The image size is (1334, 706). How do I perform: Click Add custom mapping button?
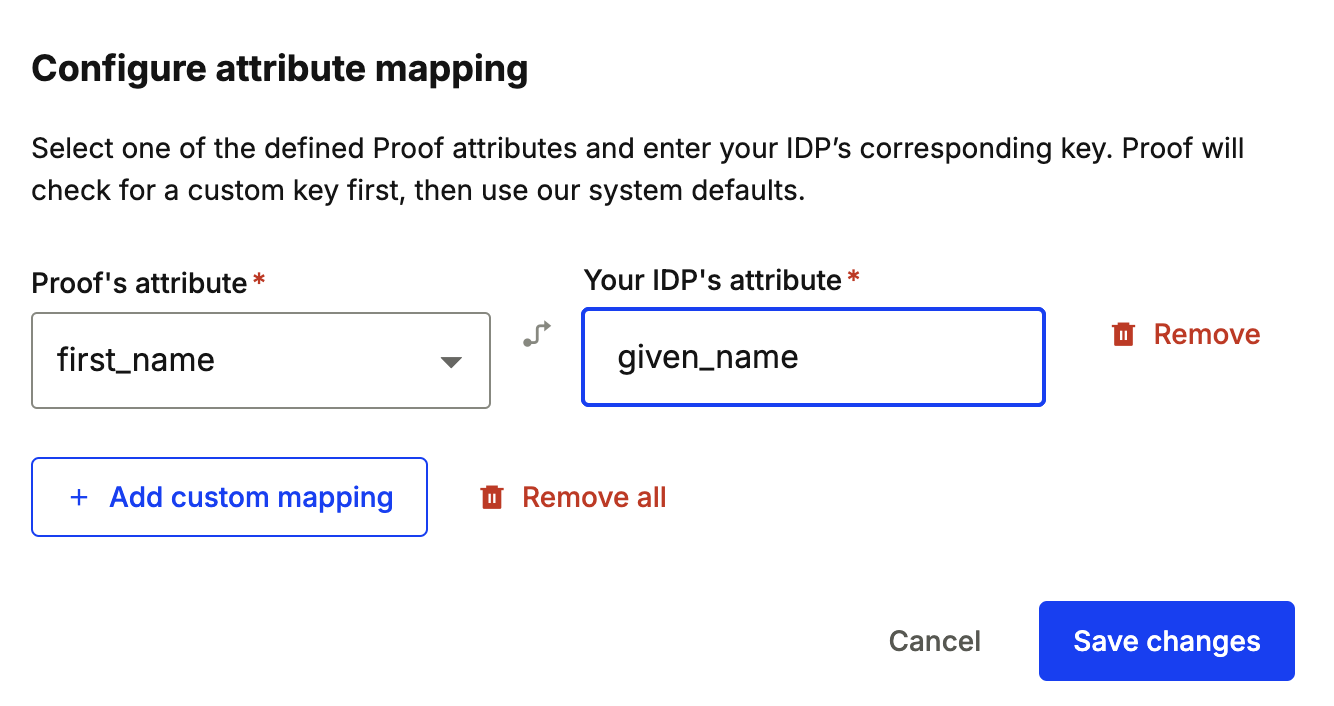click(x=230, y=497)
